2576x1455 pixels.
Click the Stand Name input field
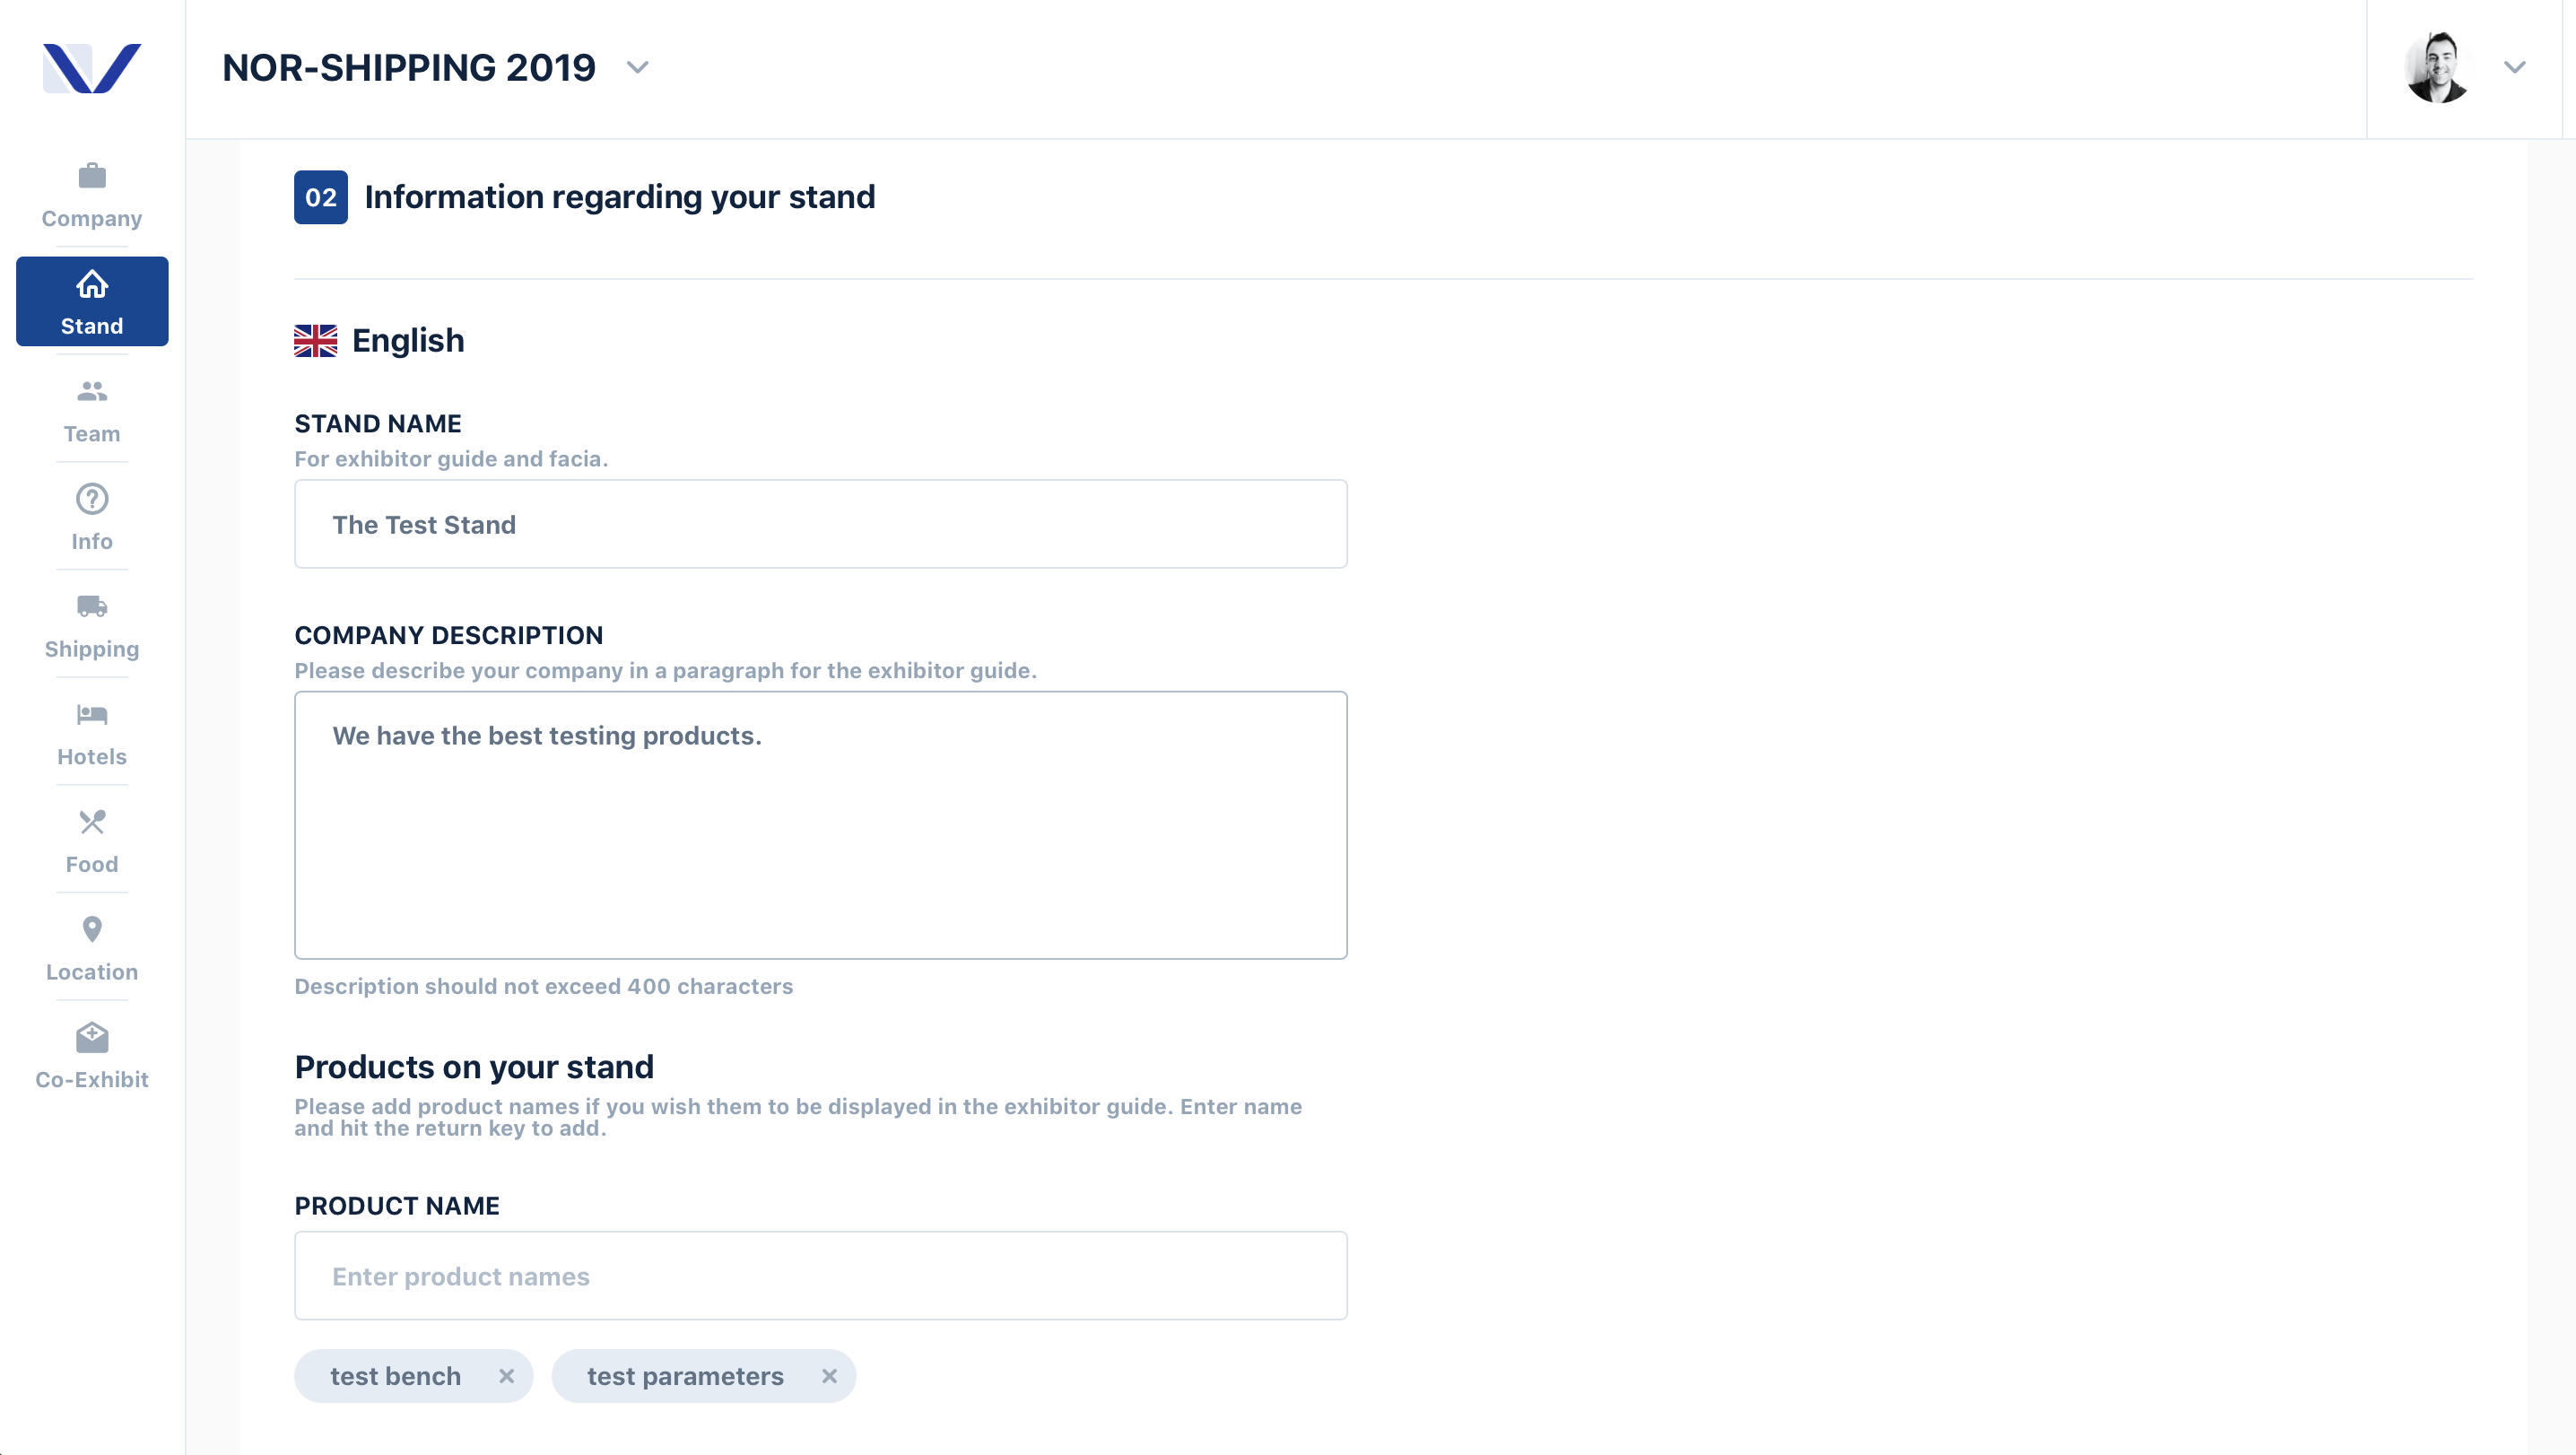tap(821, 524)
